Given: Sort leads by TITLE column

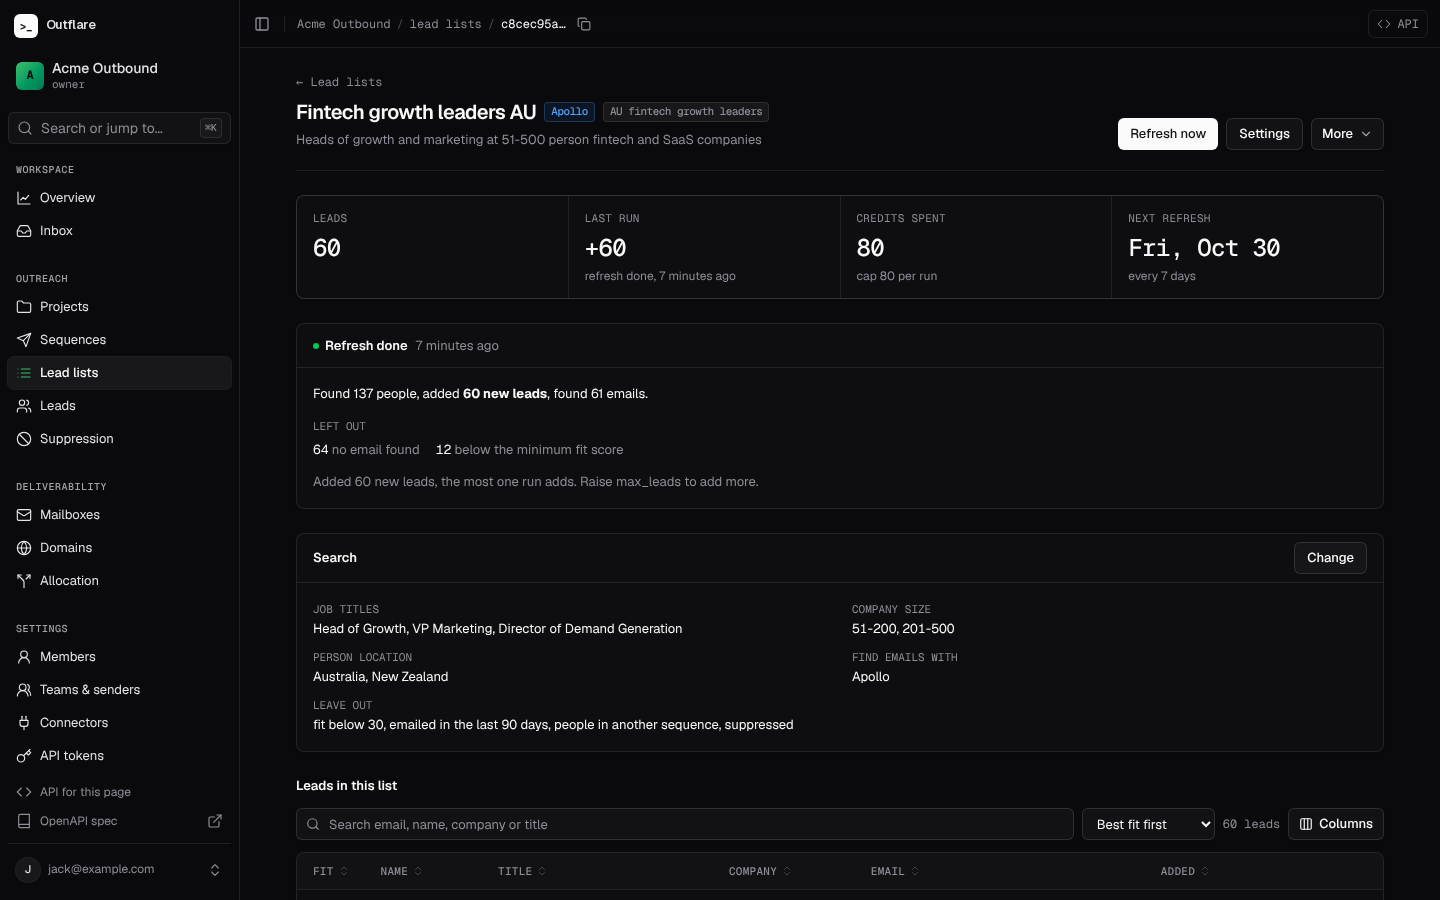Looking at the screenshot, I should point(522,872).
